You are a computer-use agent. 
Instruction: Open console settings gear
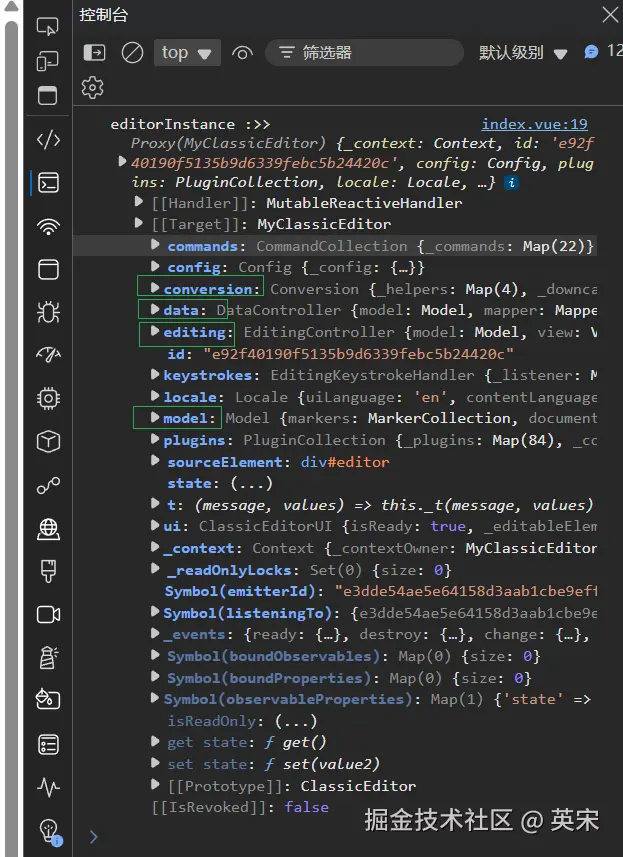click(x=92, y=87)
